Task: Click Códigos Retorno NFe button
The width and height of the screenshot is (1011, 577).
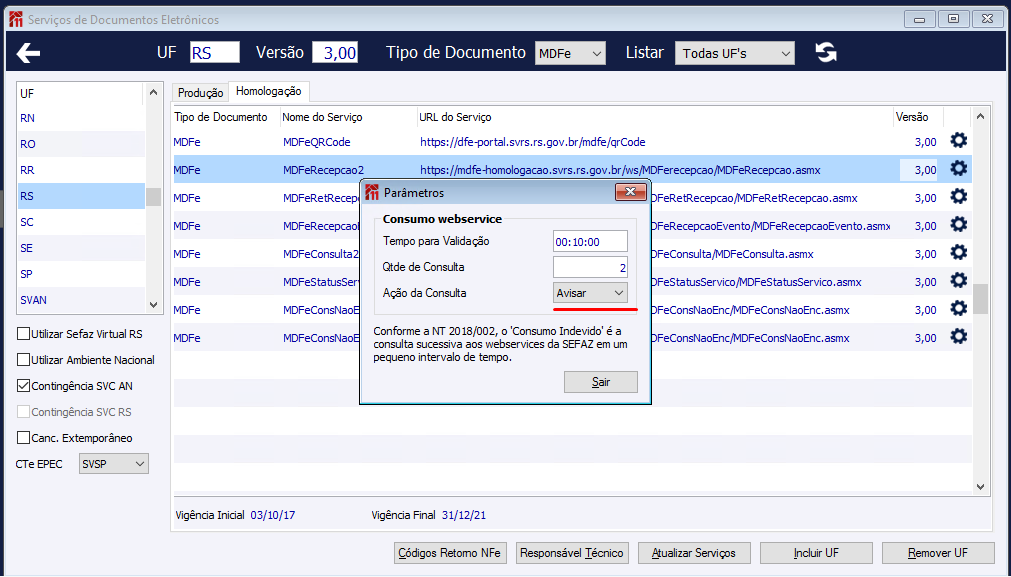Action: point(449,553)
